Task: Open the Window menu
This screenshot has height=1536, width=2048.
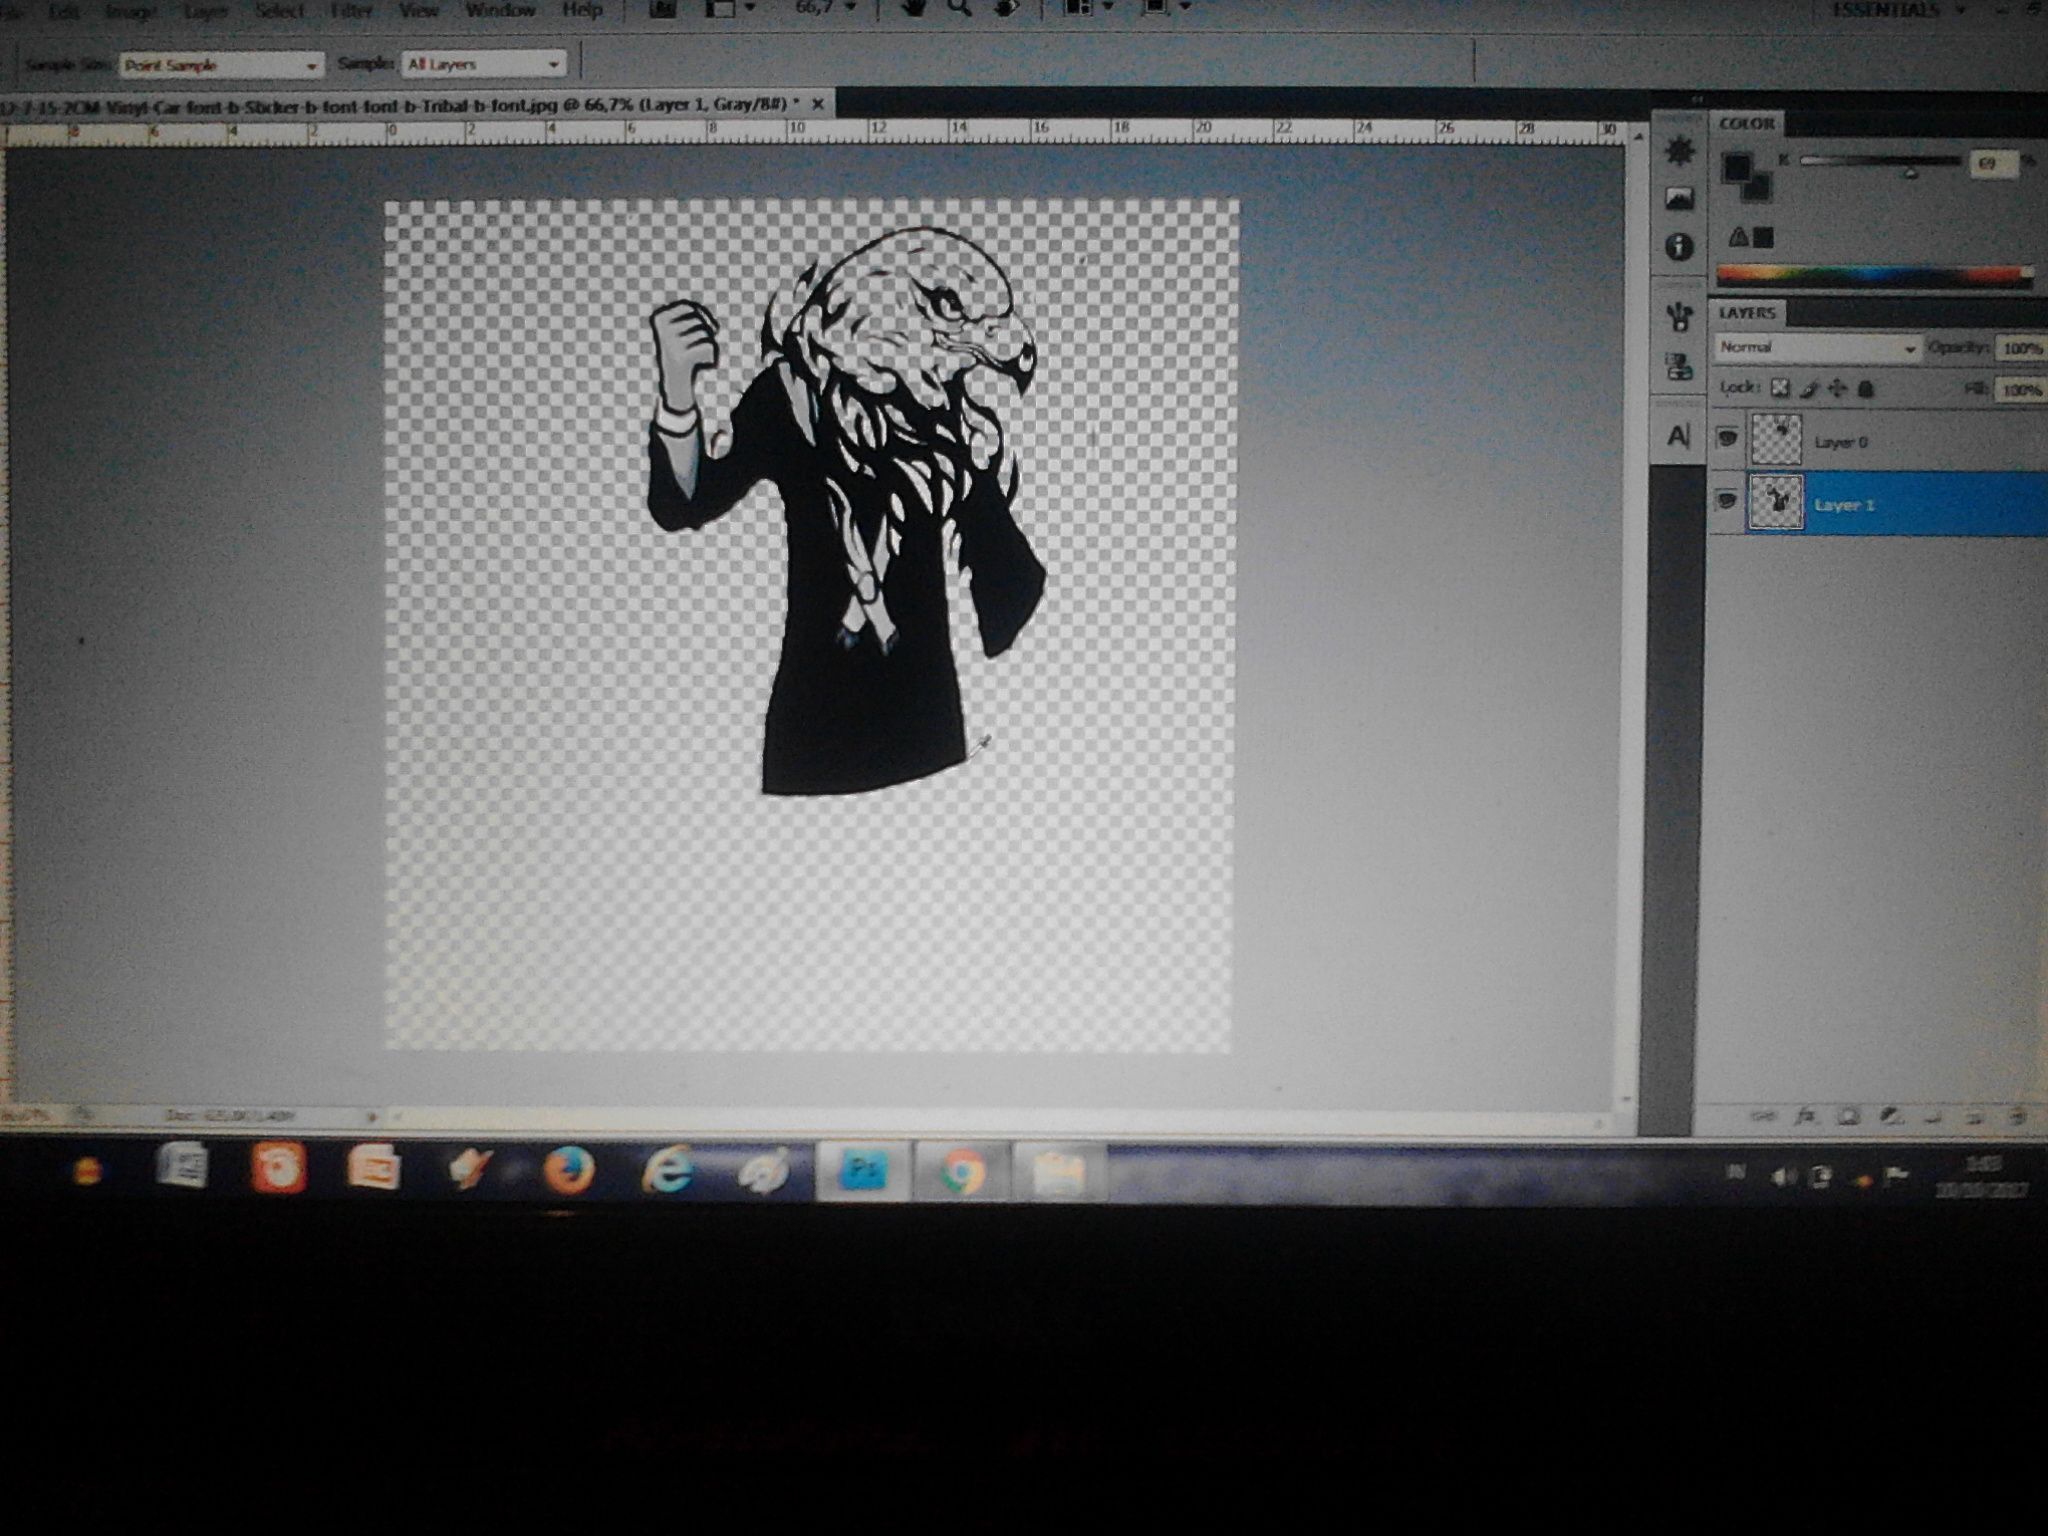Action: (x=500, y=10)
